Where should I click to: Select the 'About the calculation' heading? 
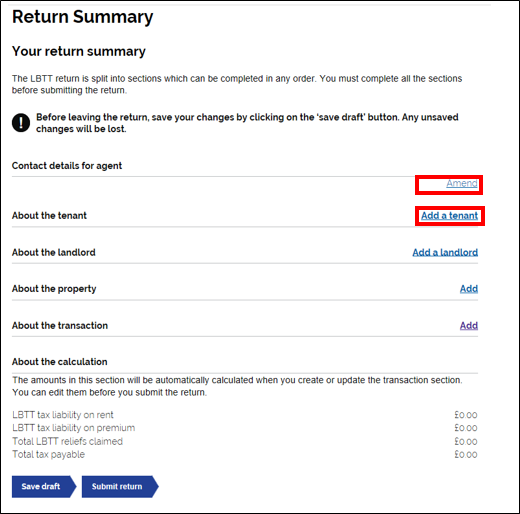click(x=60, y=362)
